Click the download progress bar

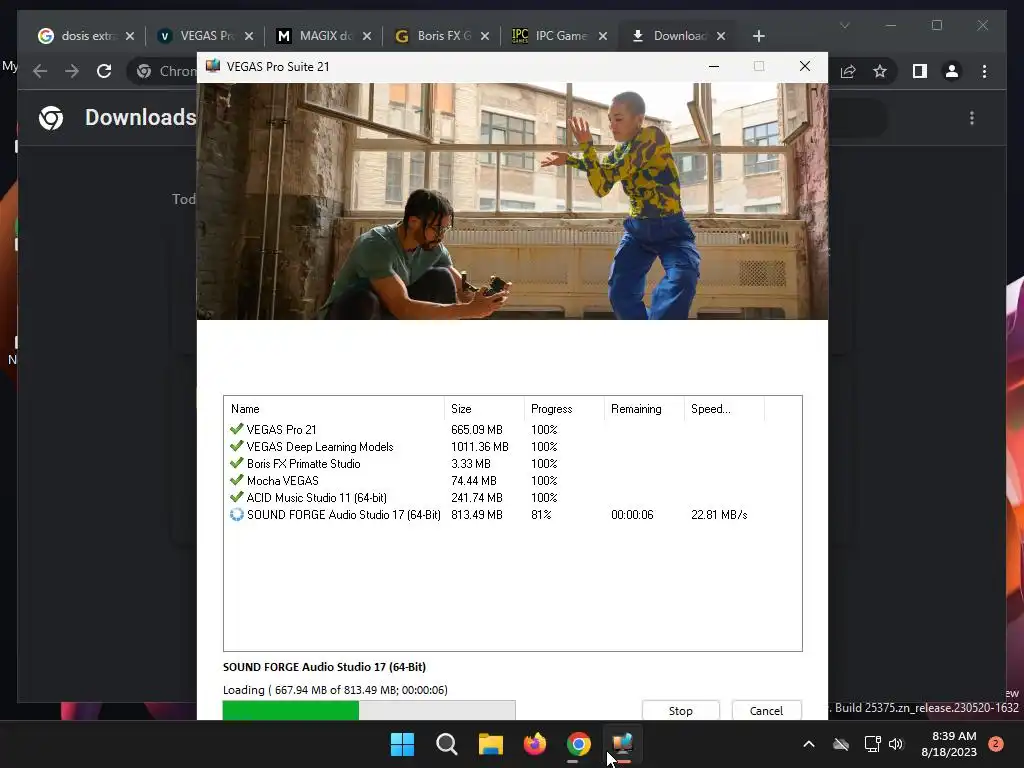point(369,710)
